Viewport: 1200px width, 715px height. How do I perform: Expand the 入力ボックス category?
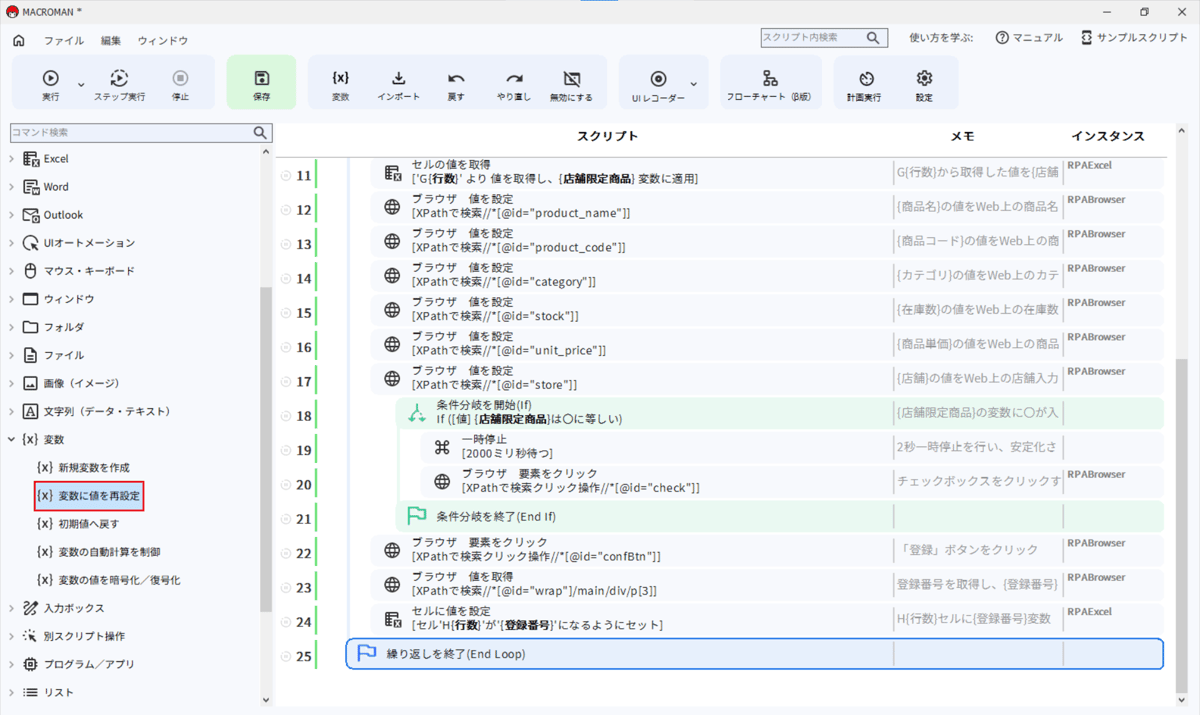(12, 608)
